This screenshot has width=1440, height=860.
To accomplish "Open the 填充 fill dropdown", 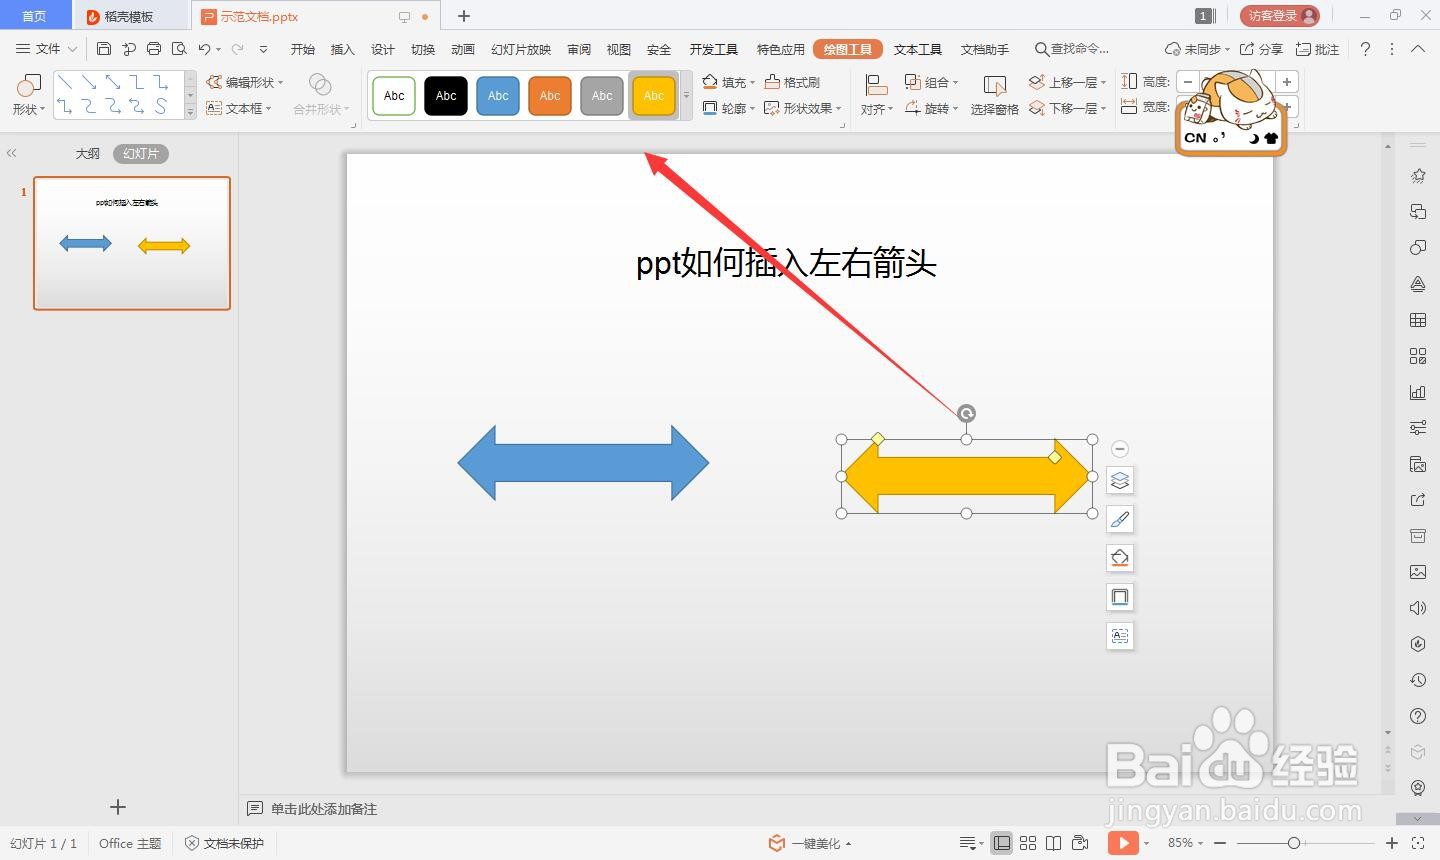I will click(x=729, y=82).
